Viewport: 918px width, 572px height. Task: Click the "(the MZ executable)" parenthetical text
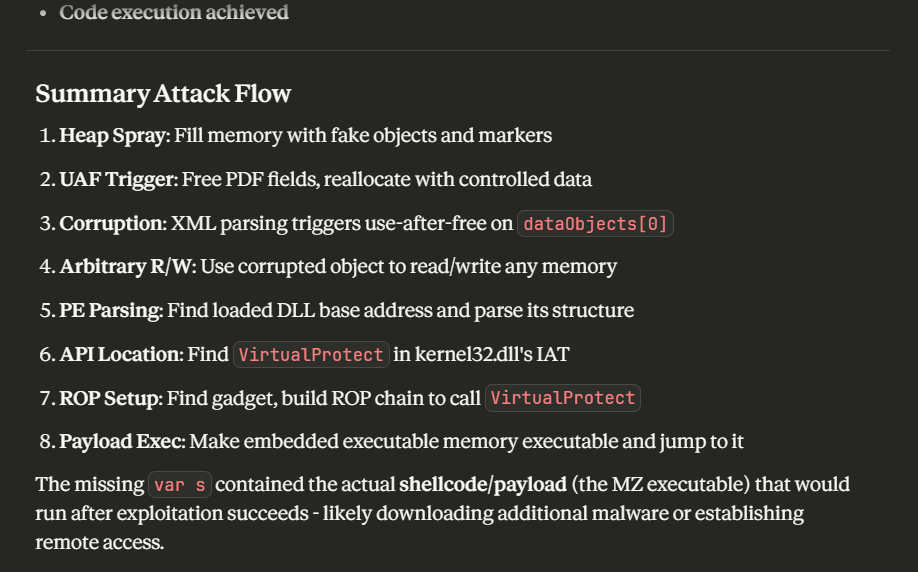(660, 485)
